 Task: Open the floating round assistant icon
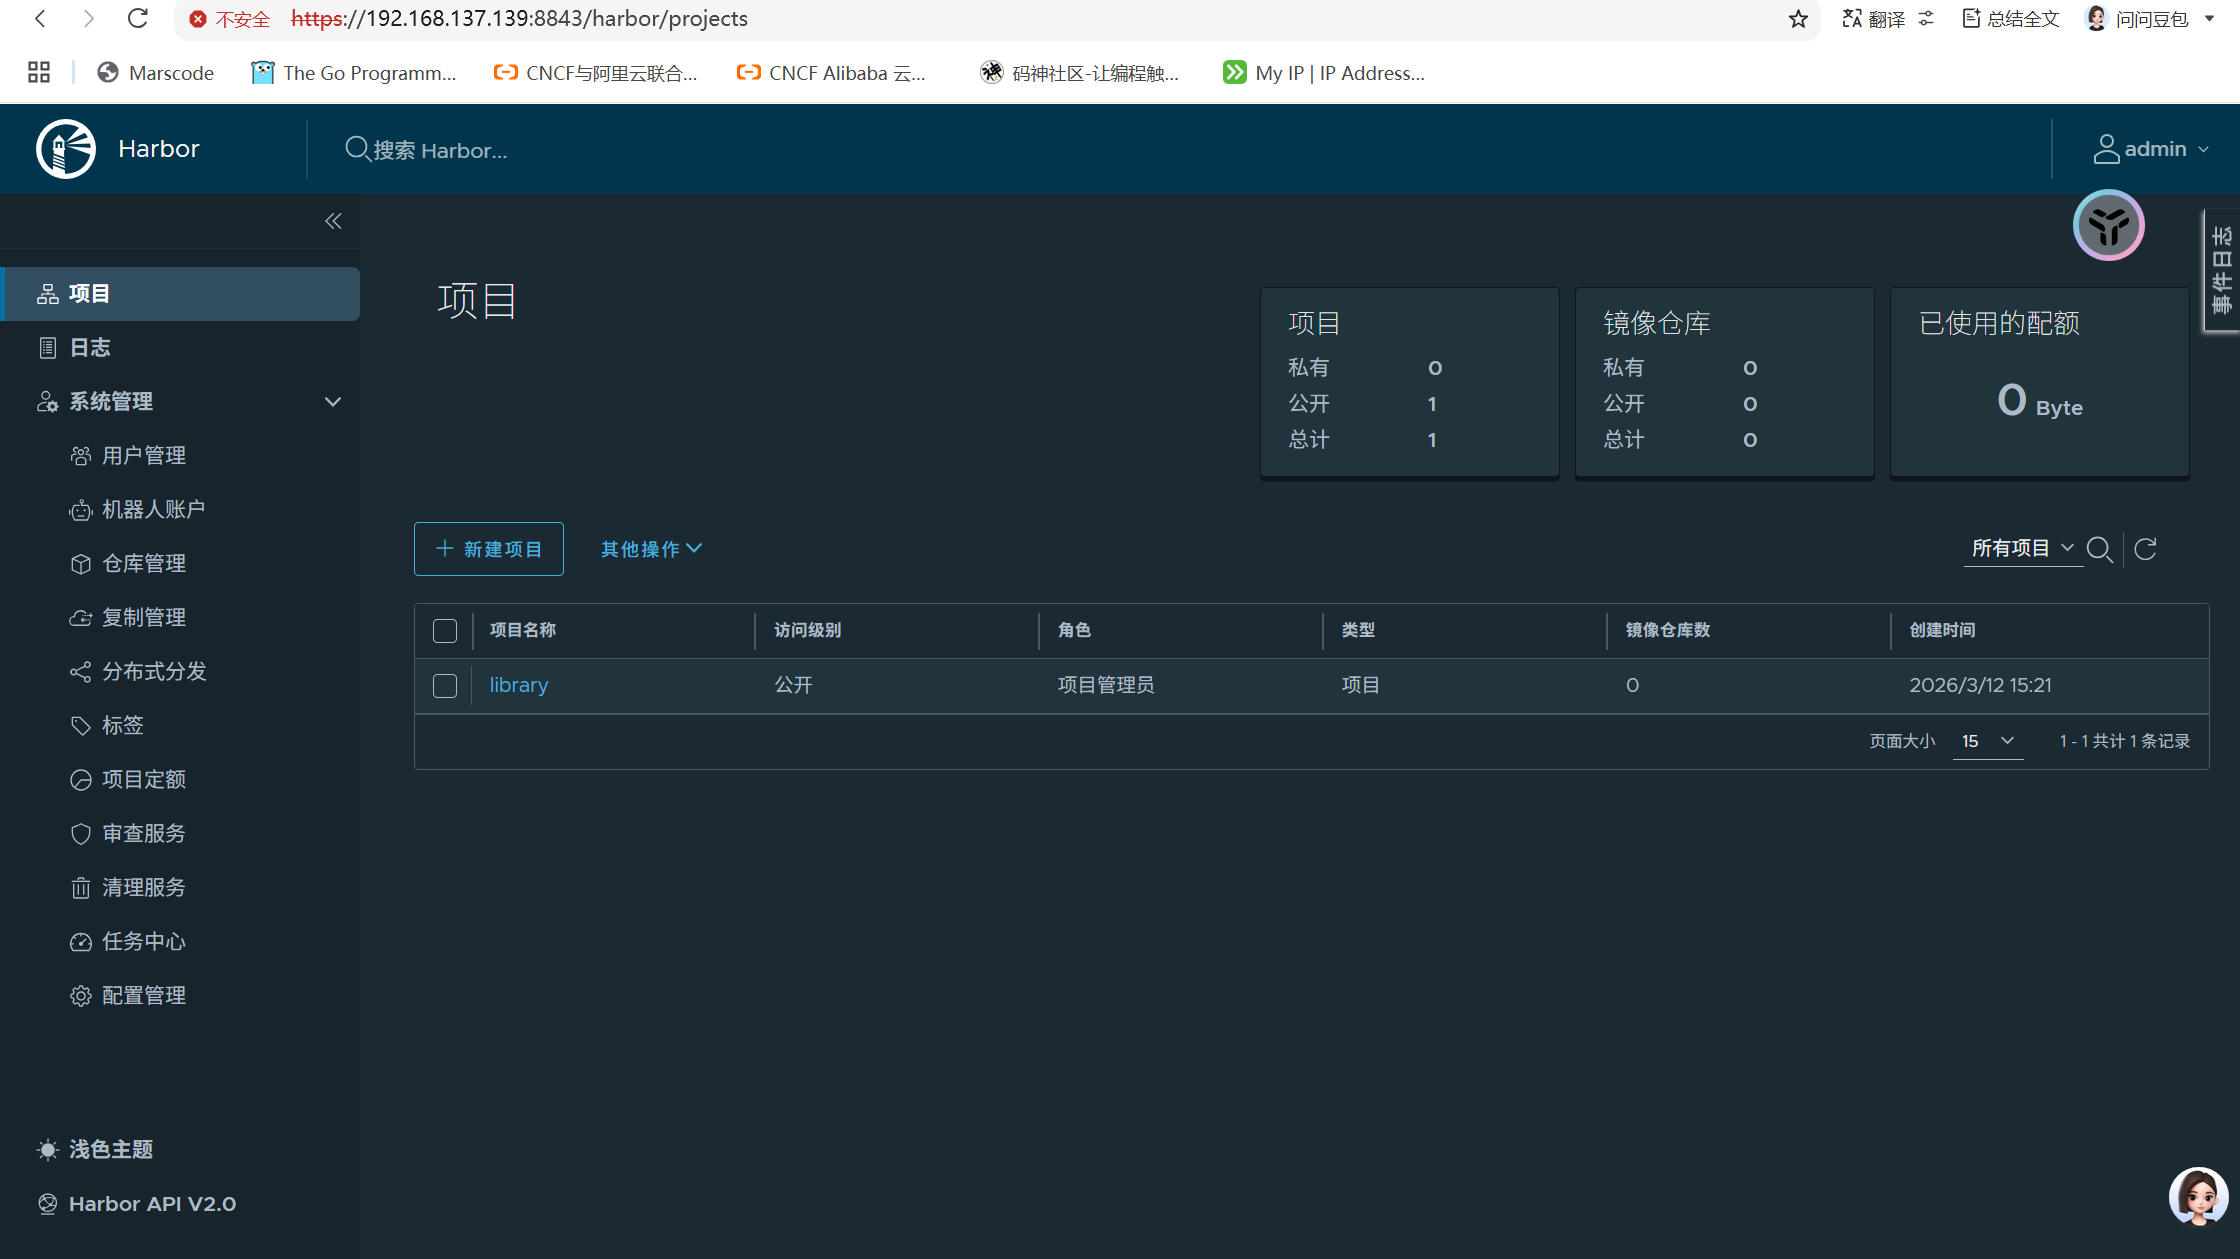2108,226
